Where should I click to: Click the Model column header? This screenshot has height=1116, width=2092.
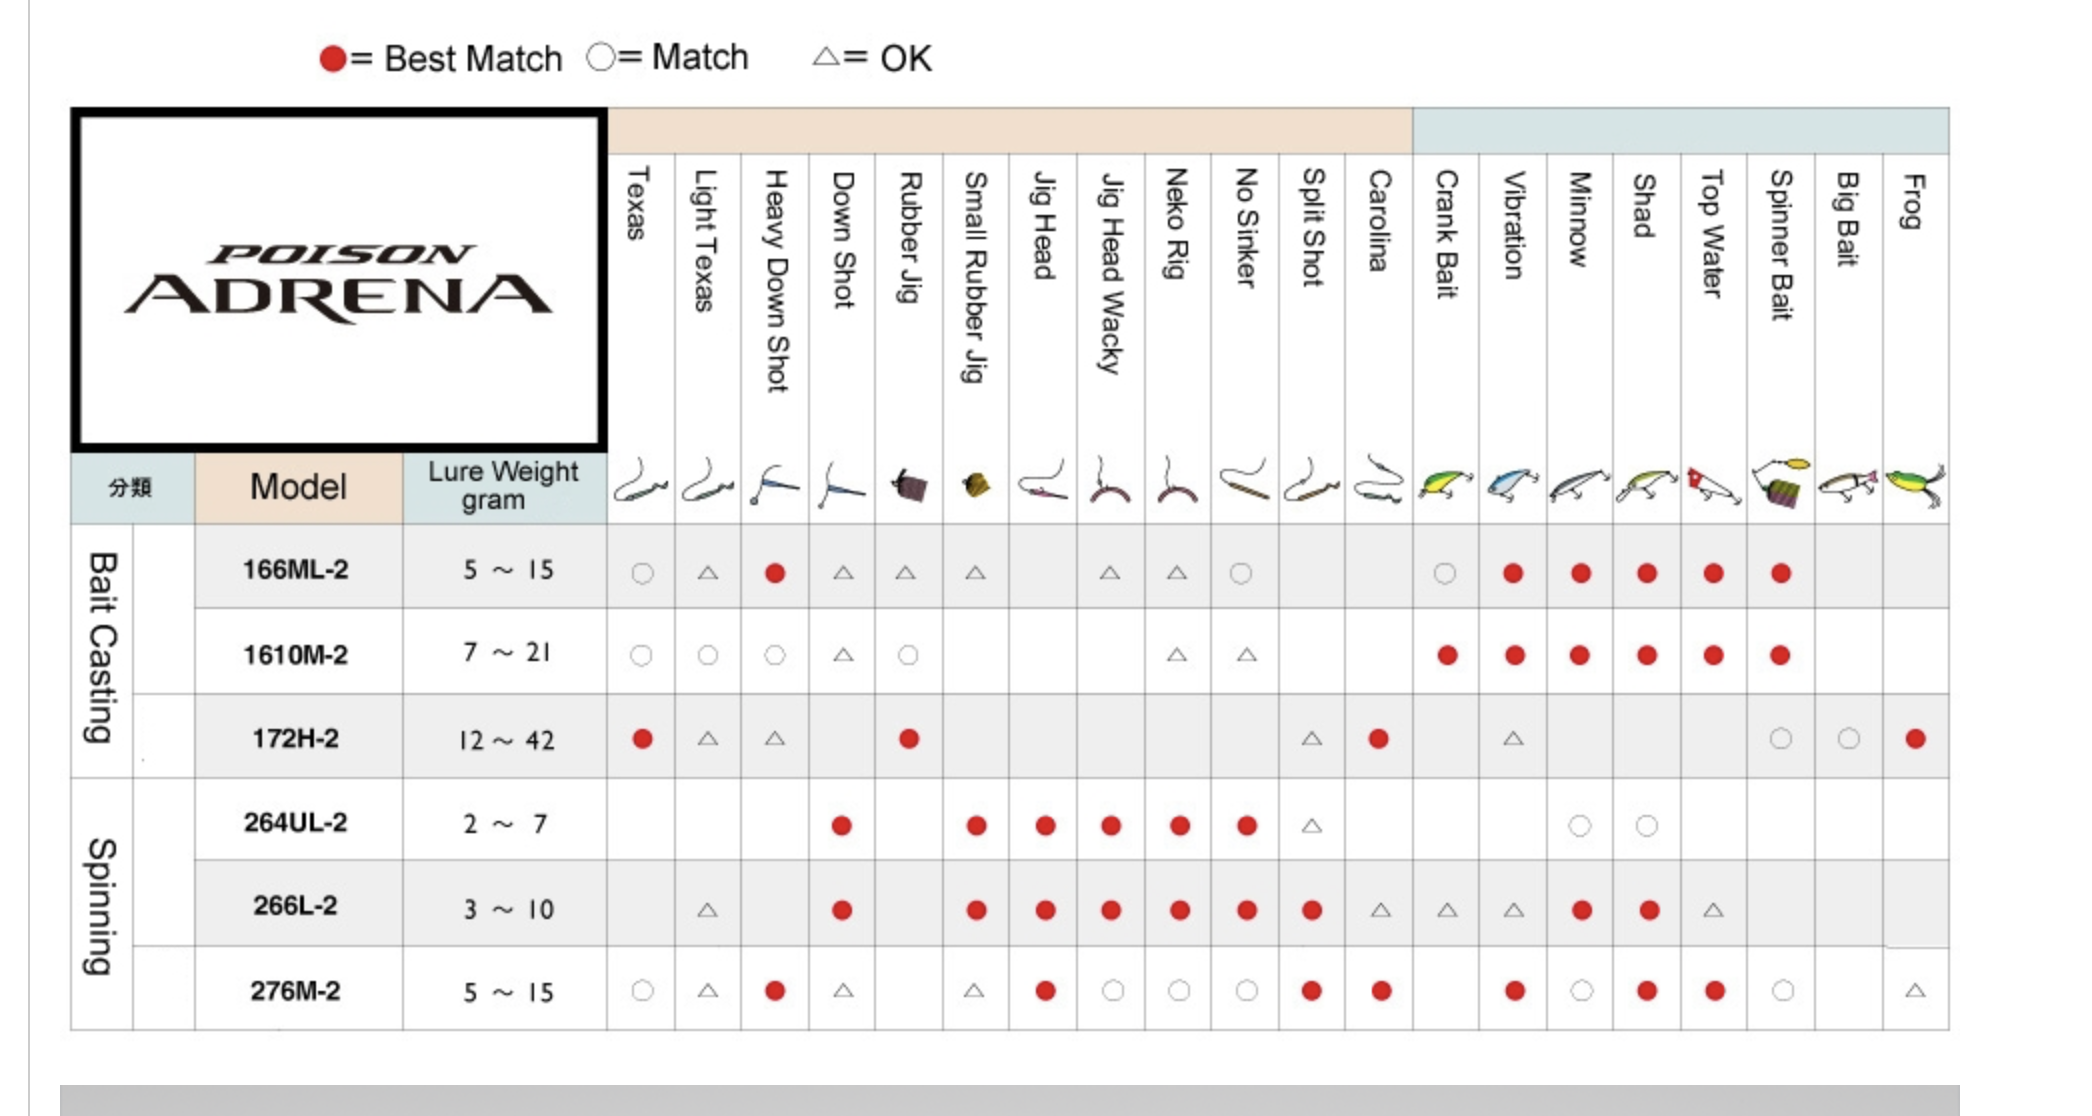(x=298, y=487)
